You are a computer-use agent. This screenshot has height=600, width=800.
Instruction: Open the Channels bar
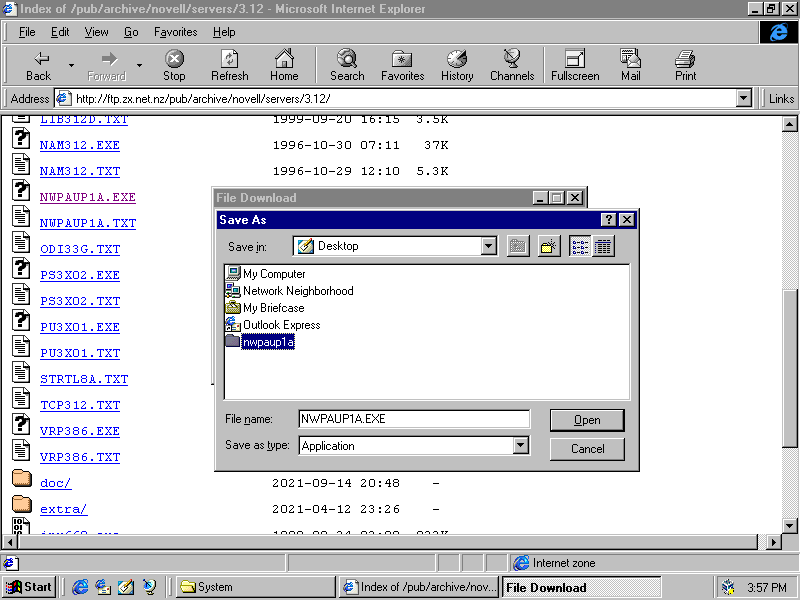[512, 65]
